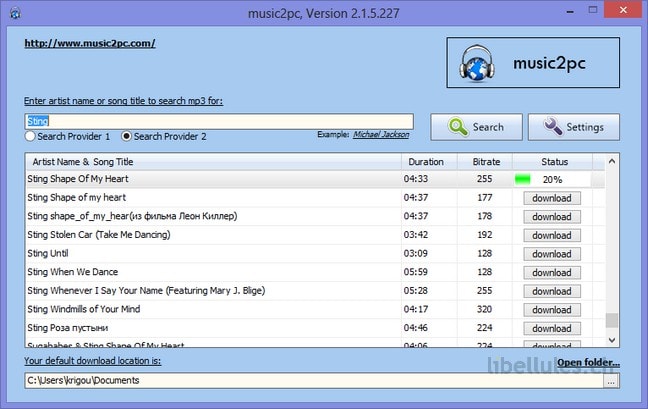Select the Sting Windmills of Your Mind text
648x409 pixels.
pos(84,309)
